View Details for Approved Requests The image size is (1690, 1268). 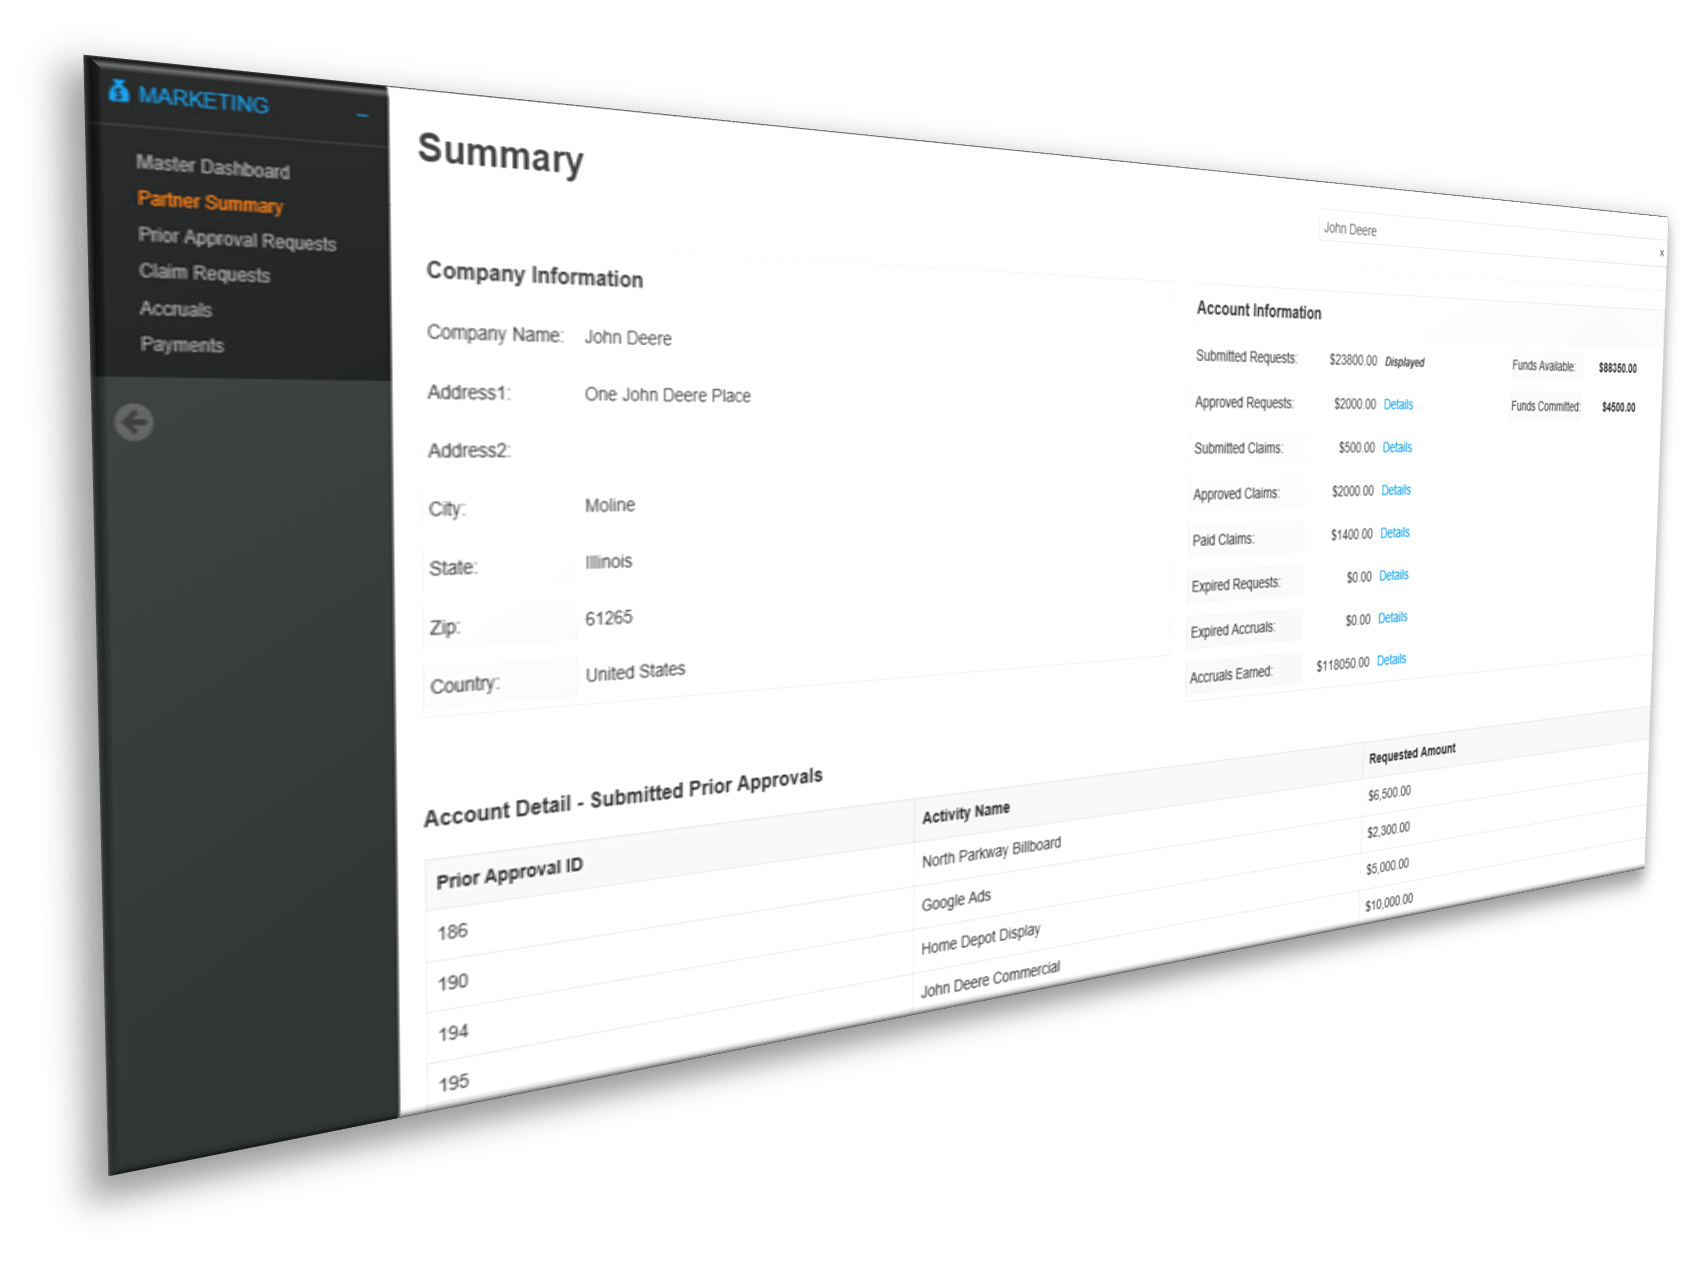point(1398,404)
